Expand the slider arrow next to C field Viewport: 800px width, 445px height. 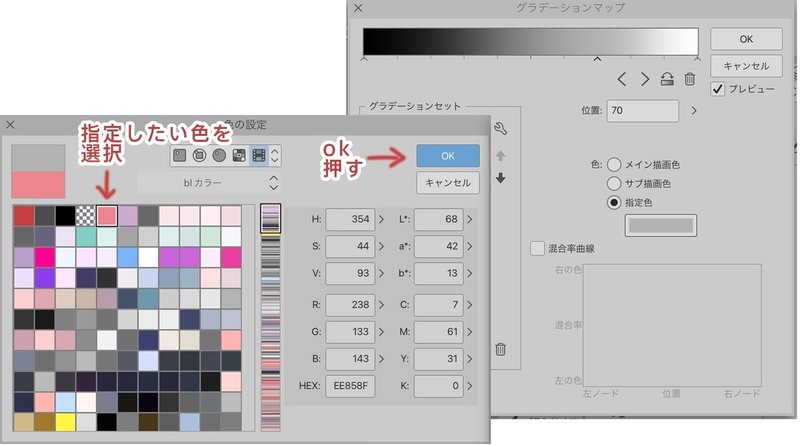[469, 305]
